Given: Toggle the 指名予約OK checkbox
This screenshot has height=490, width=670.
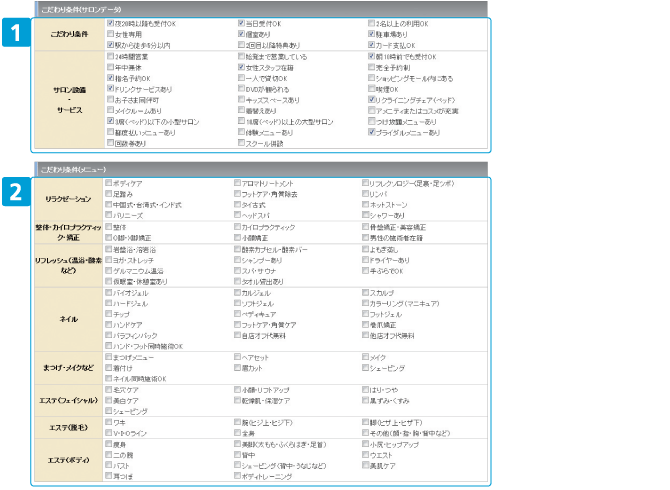Looking at the screenshot, I should point(110,77).
